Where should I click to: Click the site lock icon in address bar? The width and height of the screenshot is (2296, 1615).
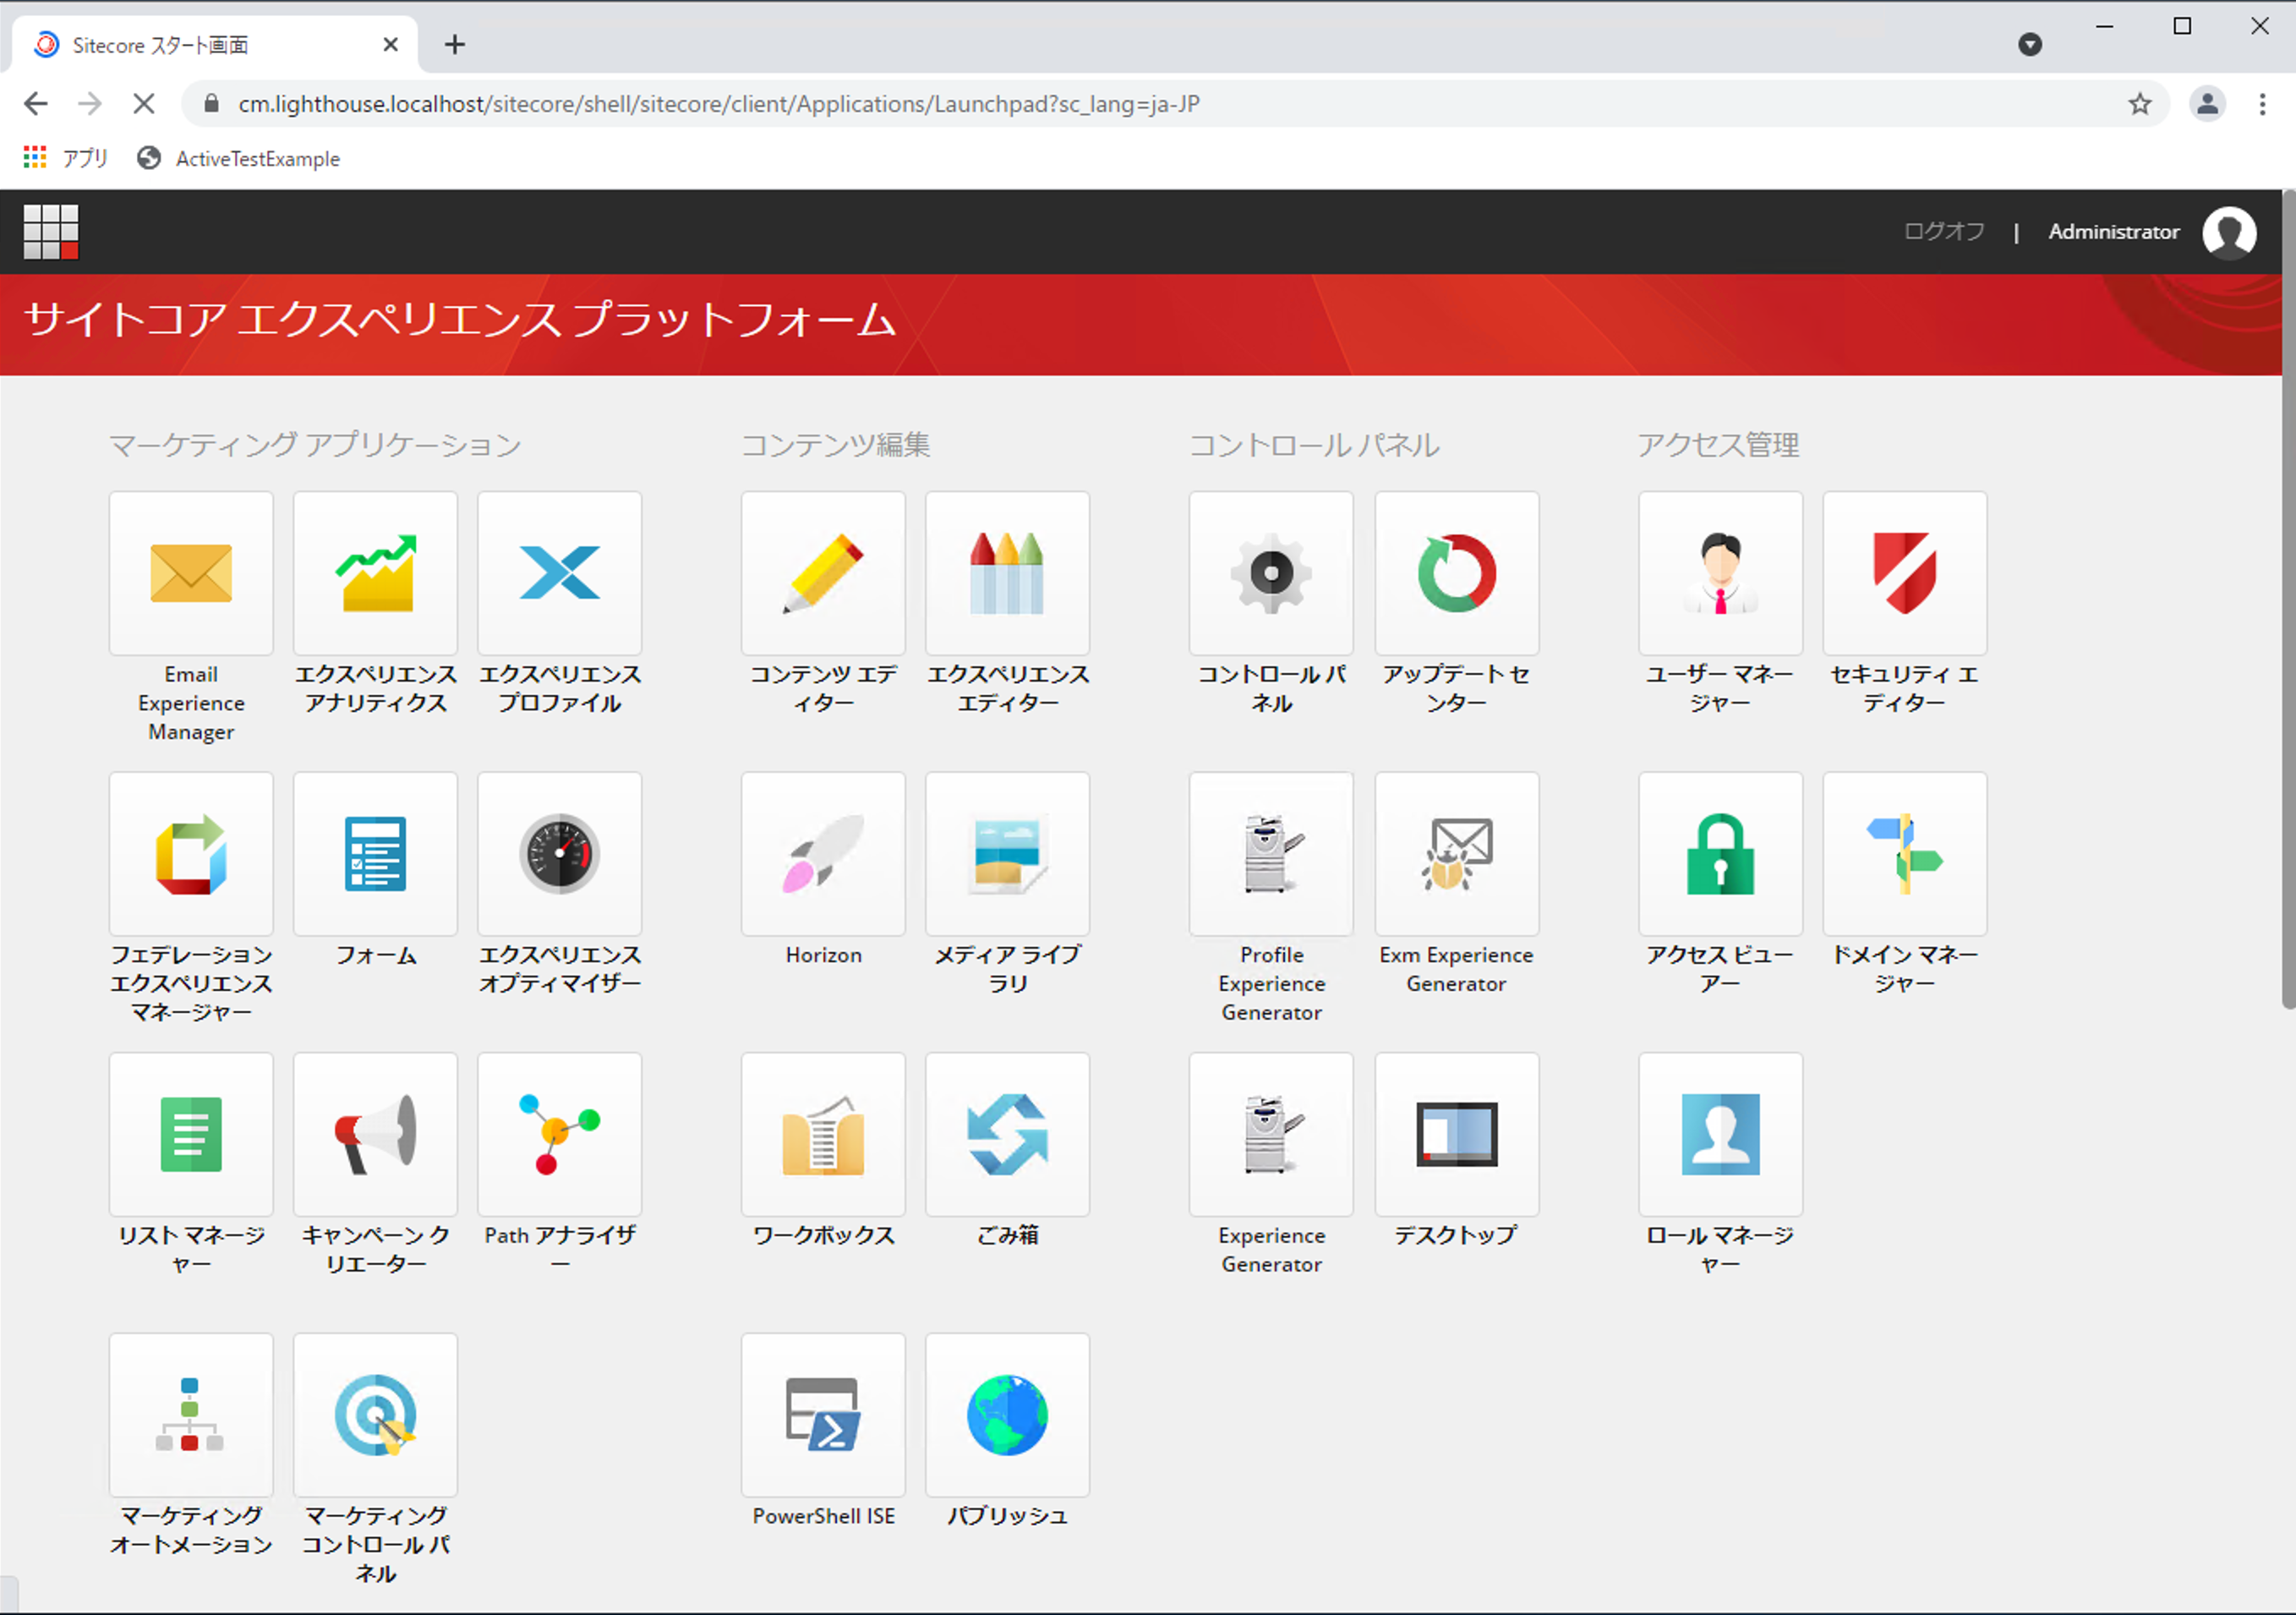(211, 103)
